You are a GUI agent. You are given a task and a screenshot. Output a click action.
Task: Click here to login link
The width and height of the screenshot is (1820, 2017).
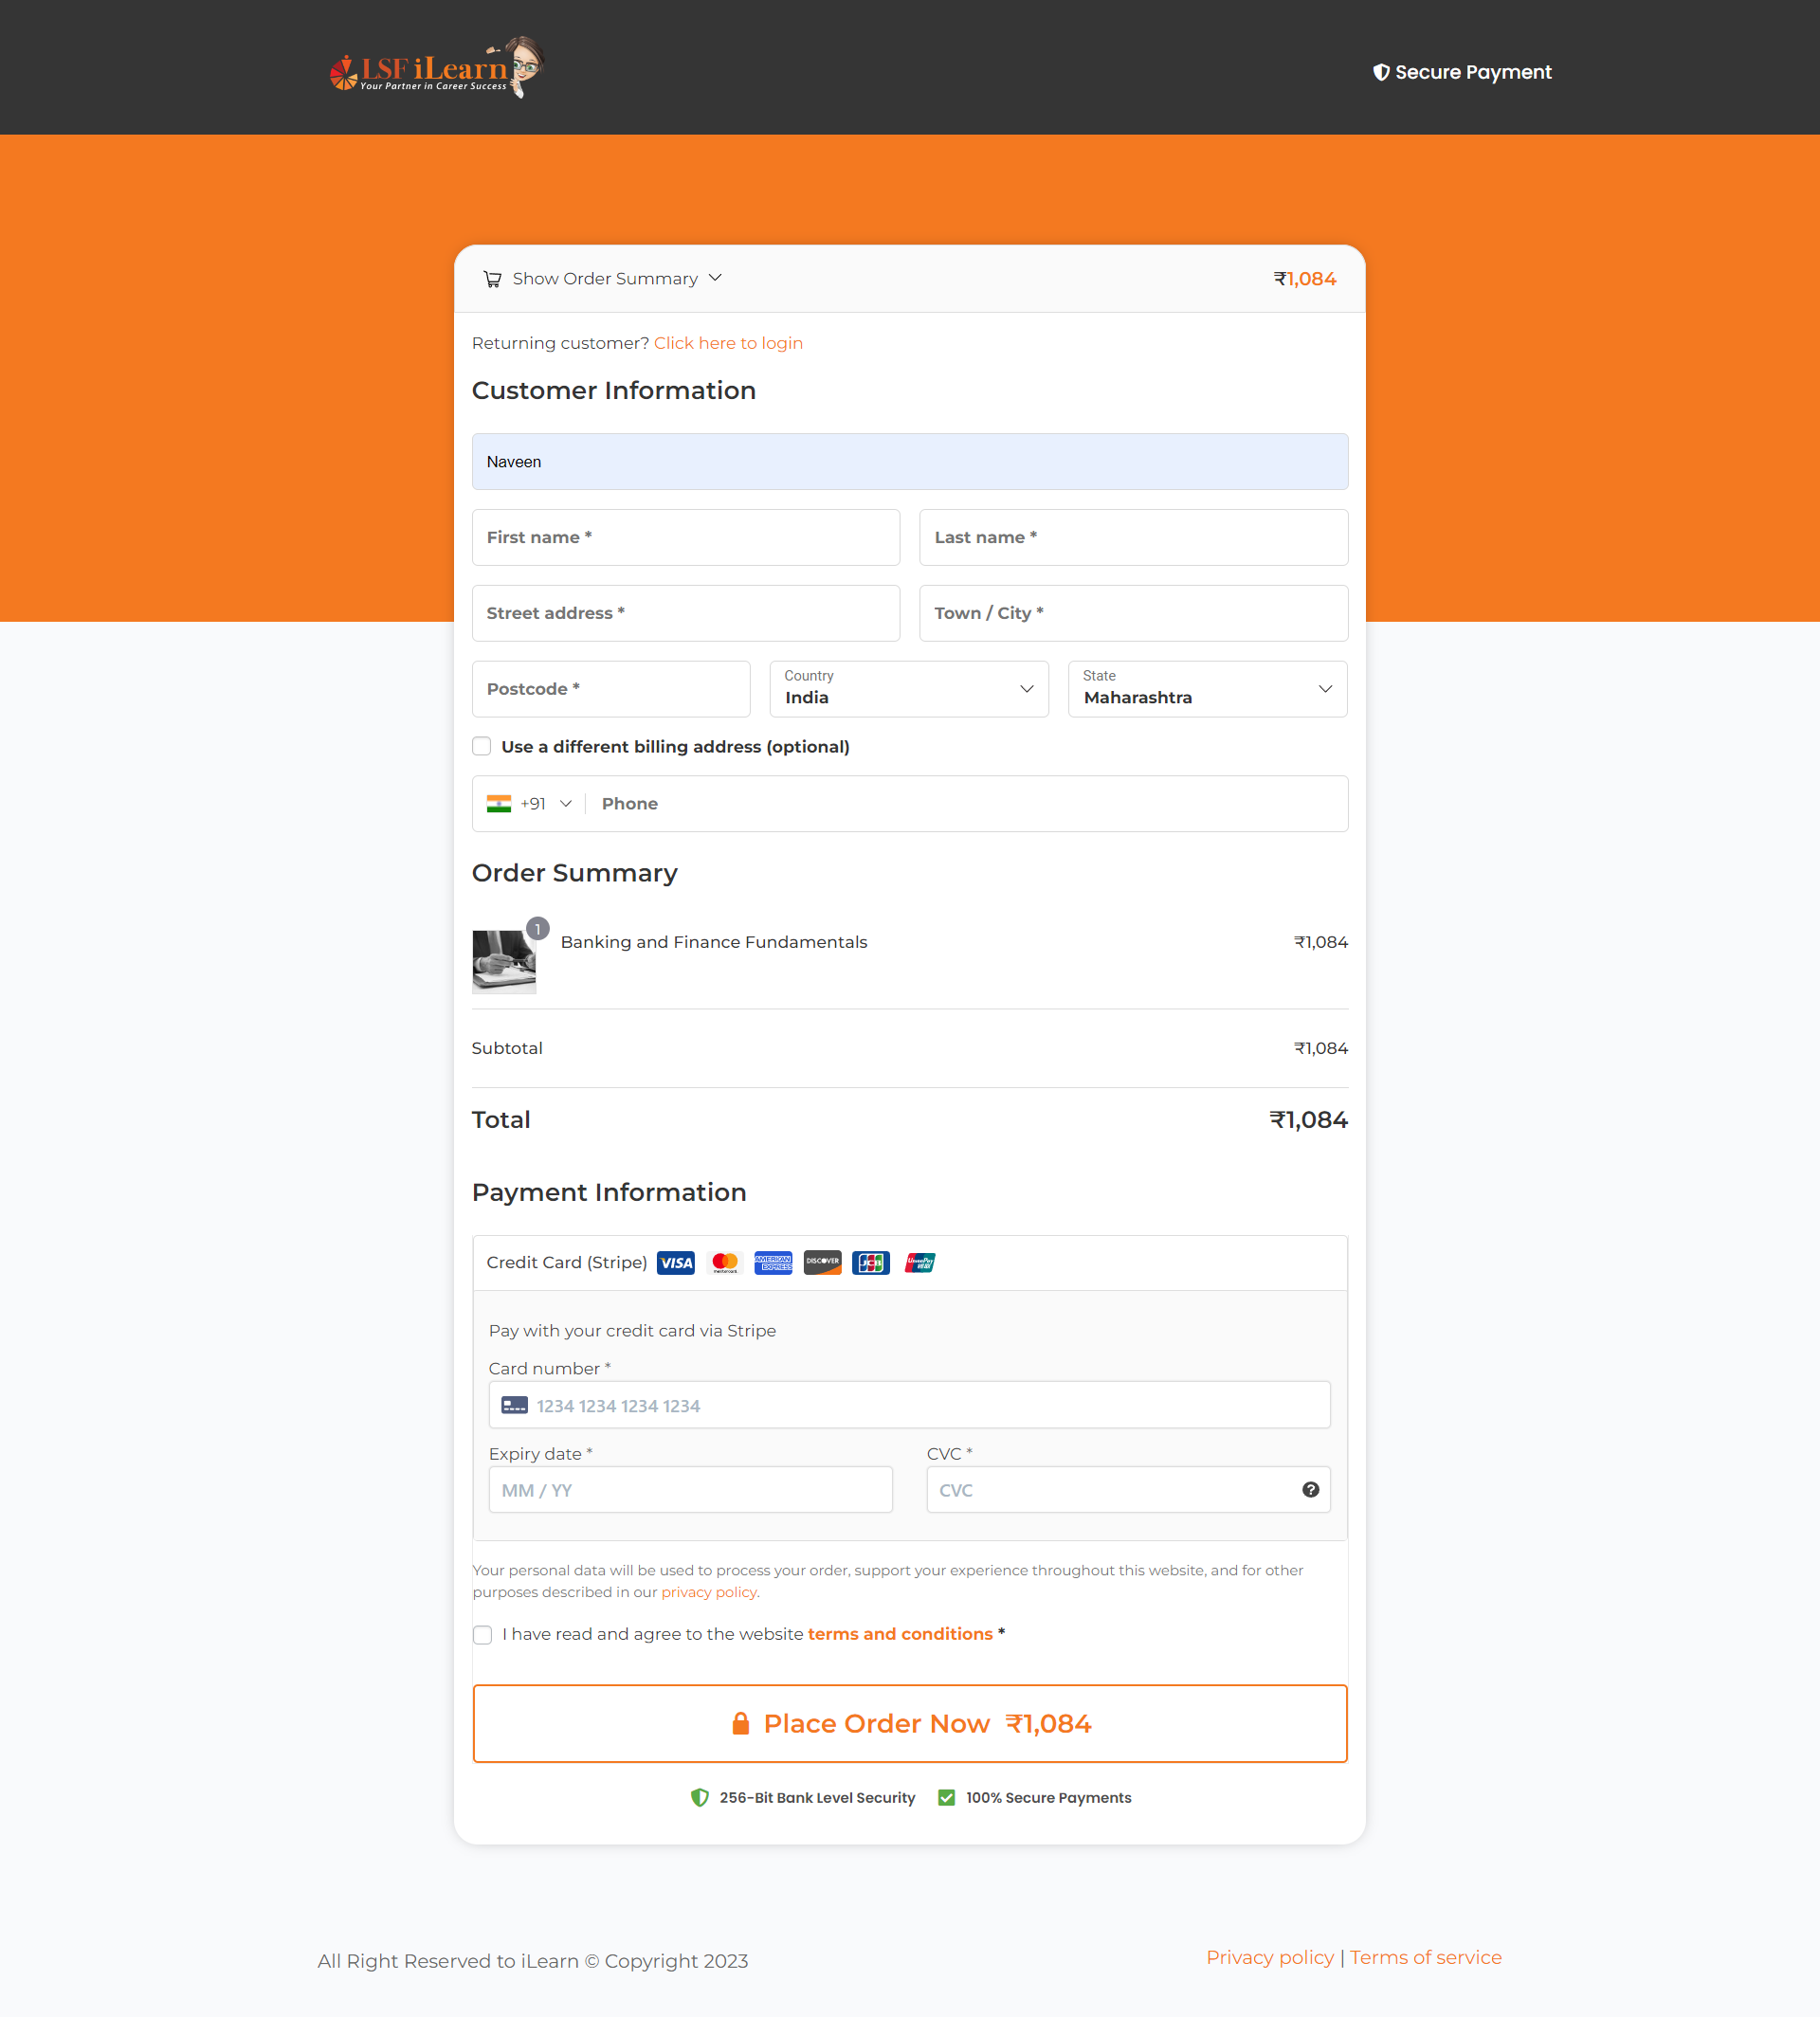click(x=728, y=343)
